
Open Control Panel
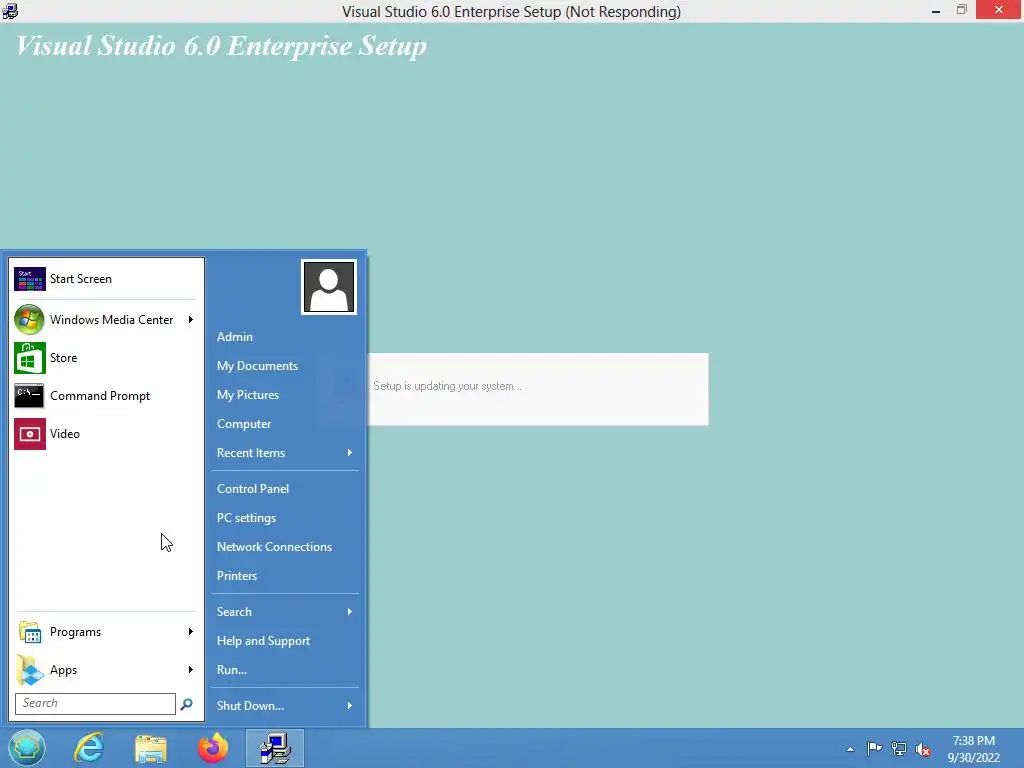(253, 488)
